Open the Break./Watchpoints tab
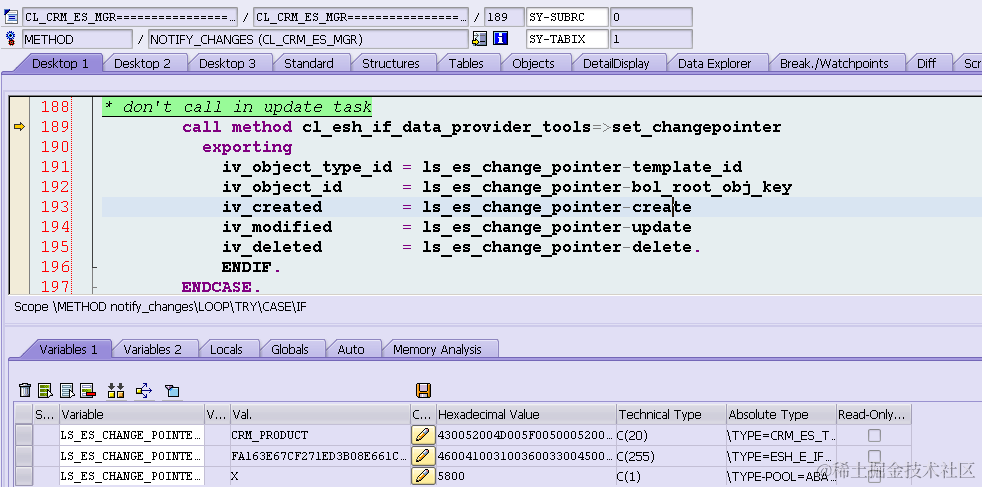 tap(834, 63)
